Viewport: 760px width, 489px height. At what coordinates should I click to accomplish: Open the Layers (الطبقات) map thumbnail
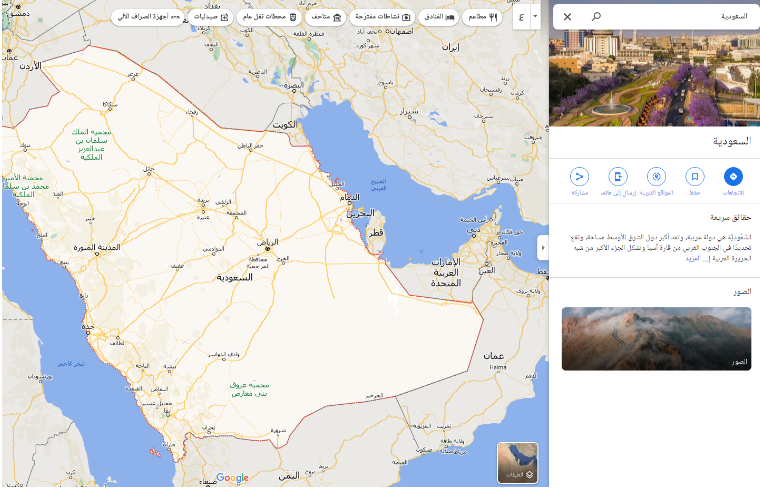point(517,463)
